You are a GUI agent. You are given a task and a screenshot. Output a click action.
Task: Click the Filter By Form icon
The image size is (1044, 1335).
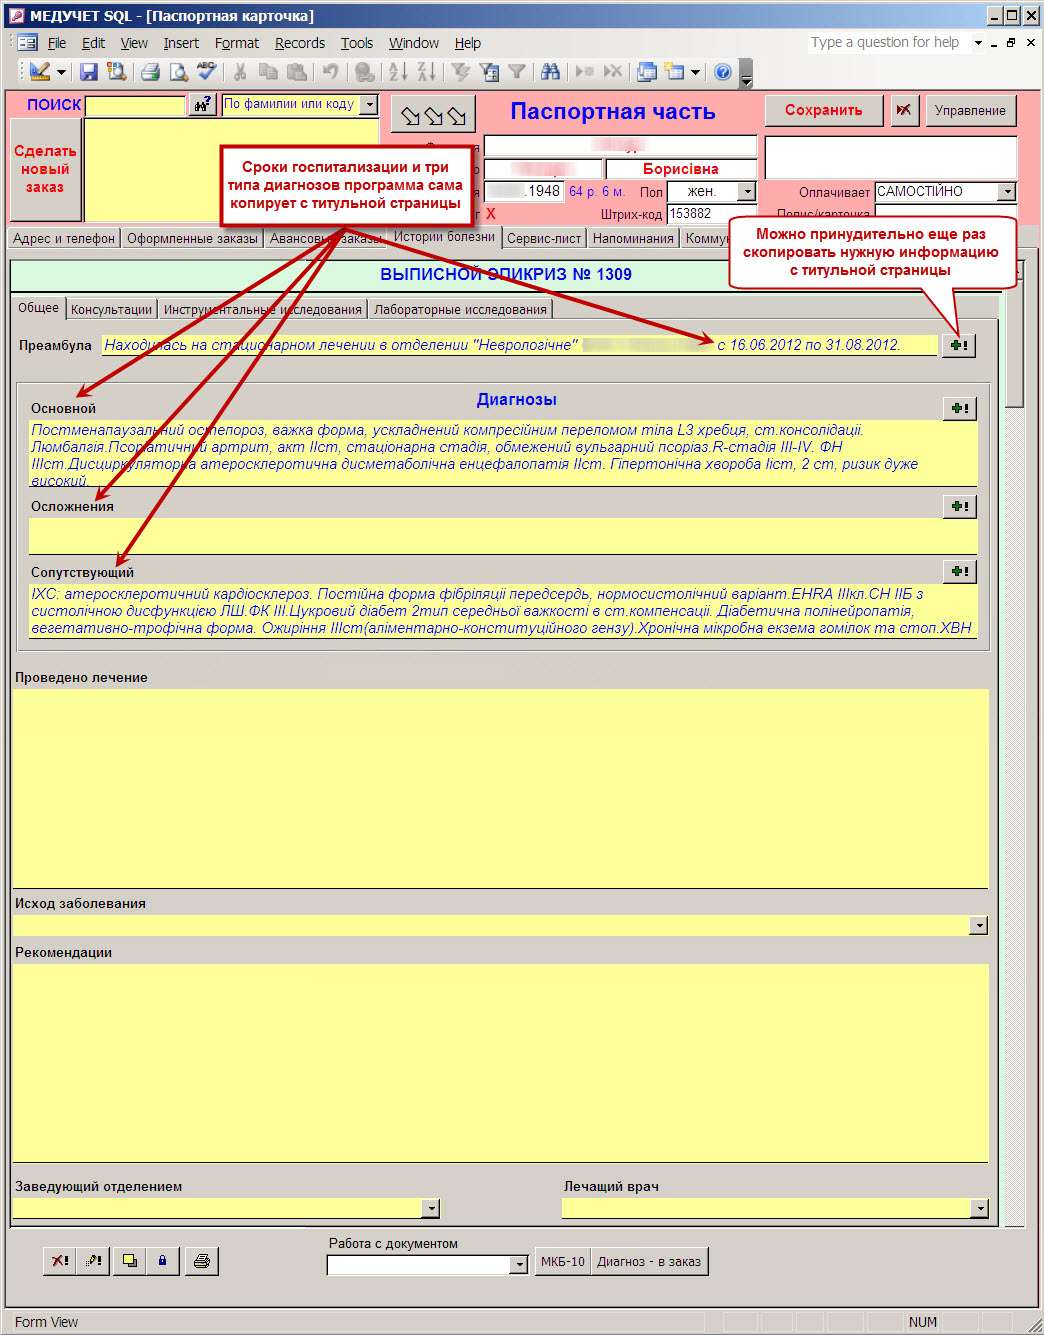(489, 72)
